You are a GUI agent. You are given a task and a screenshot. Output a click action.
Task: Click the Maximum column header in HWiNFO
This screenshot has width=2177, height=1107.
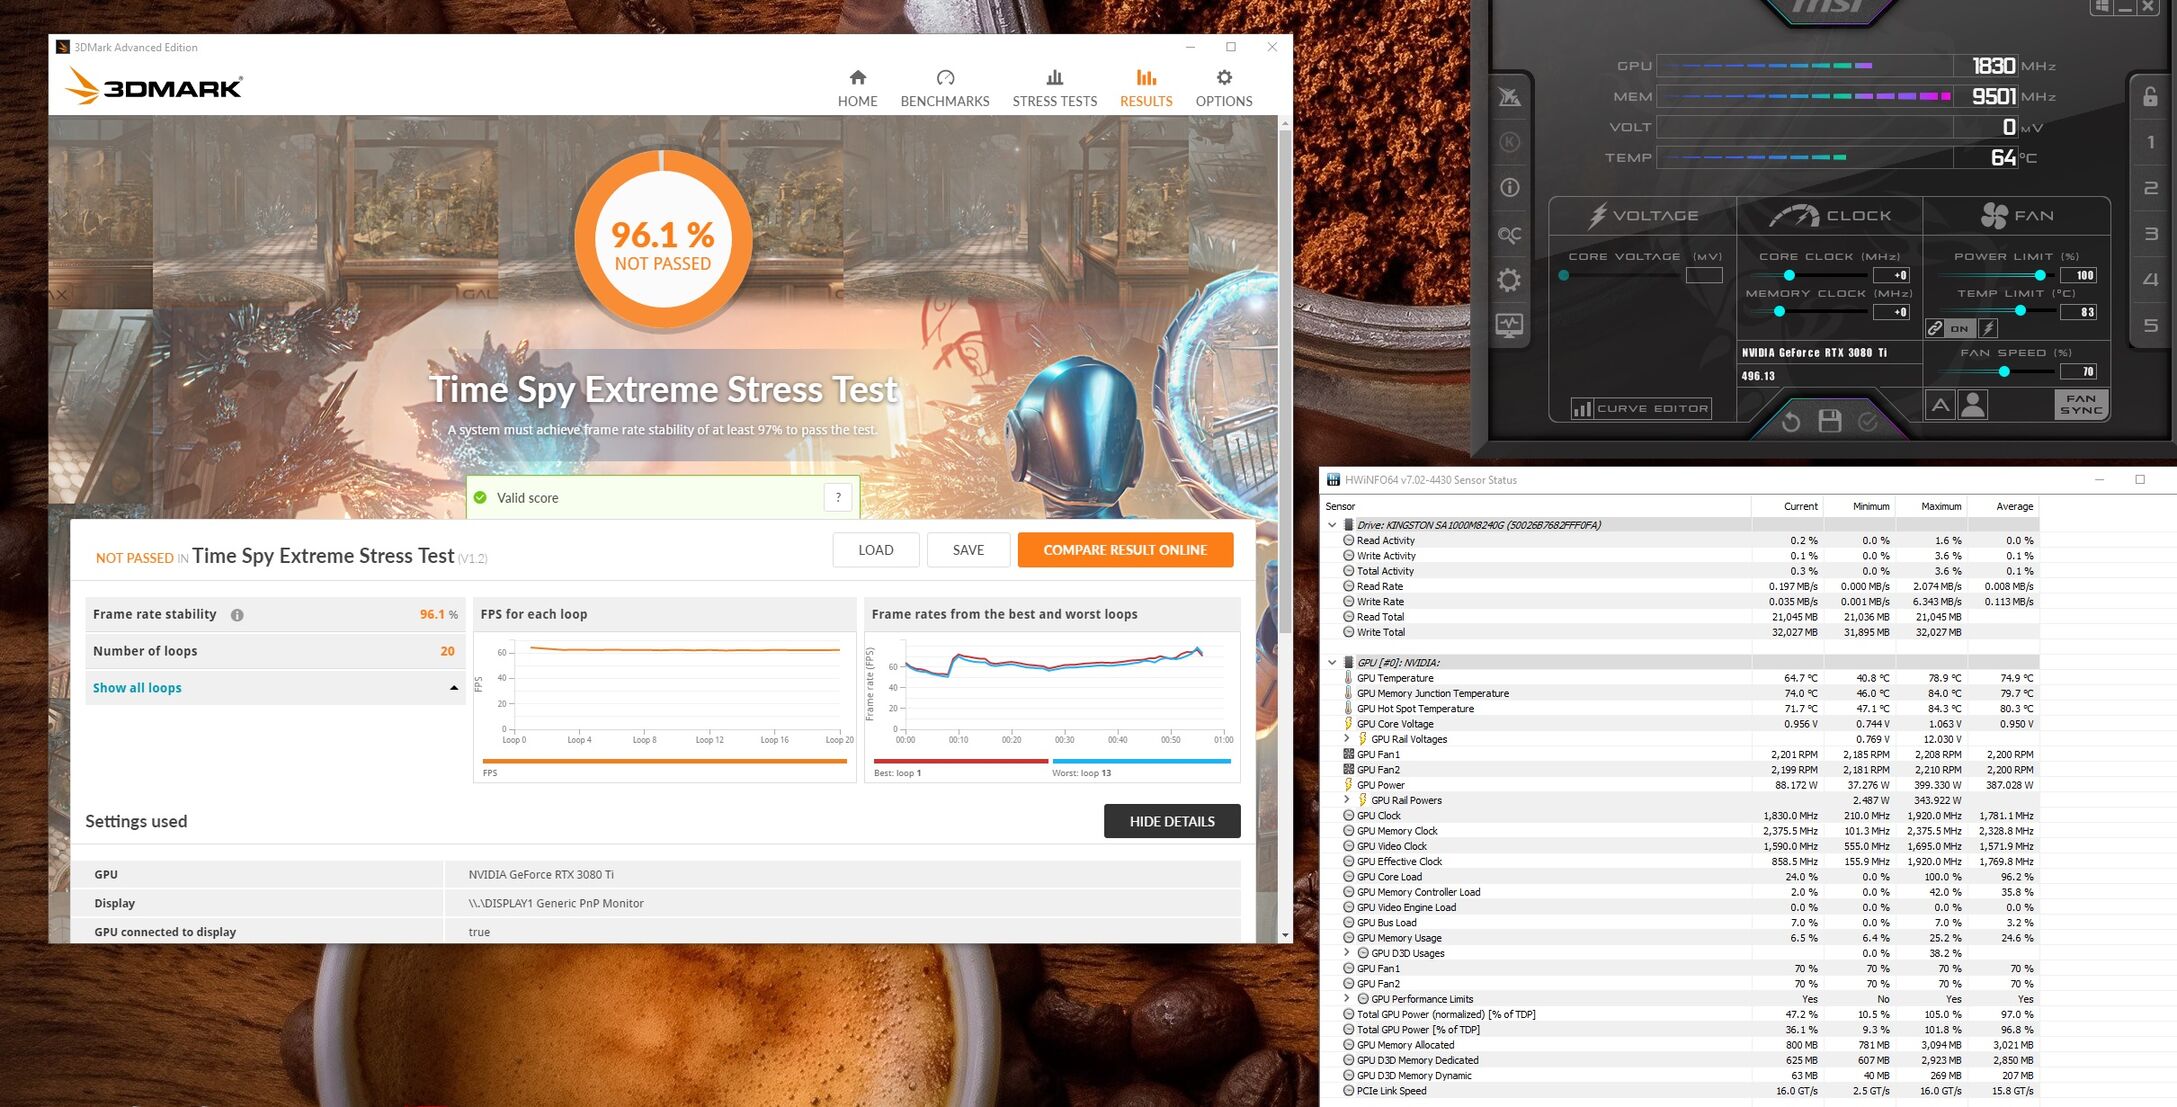pos(1932,506)
